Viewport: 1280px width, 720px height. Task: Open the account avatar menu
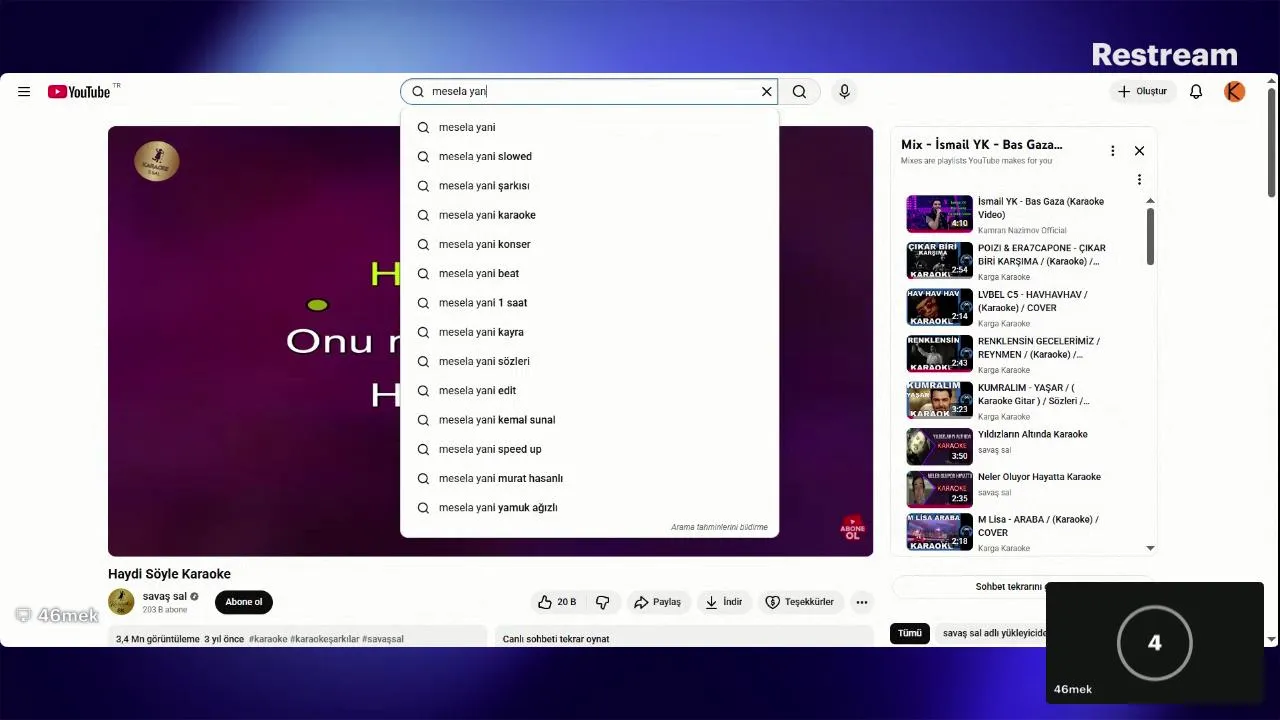point(1235,91)
